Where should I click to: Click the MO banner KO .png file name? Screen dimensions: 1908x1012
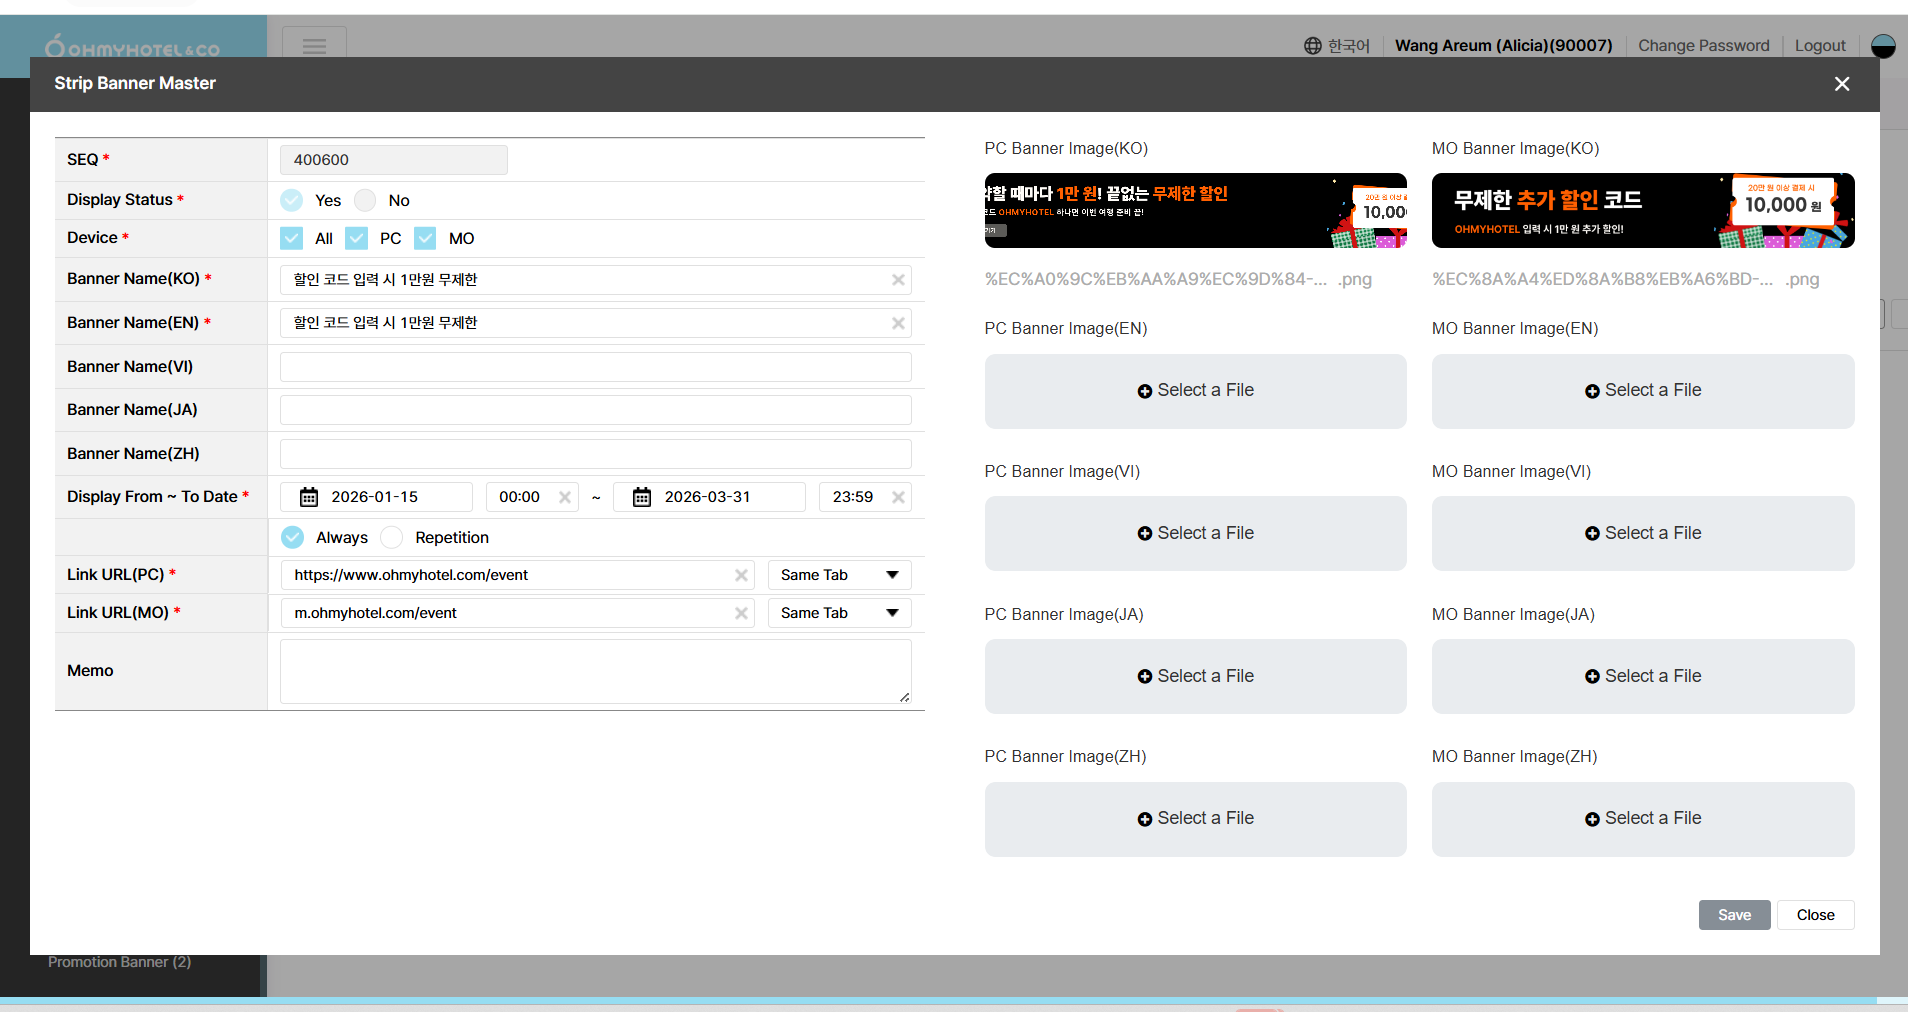click(1625, 280)
